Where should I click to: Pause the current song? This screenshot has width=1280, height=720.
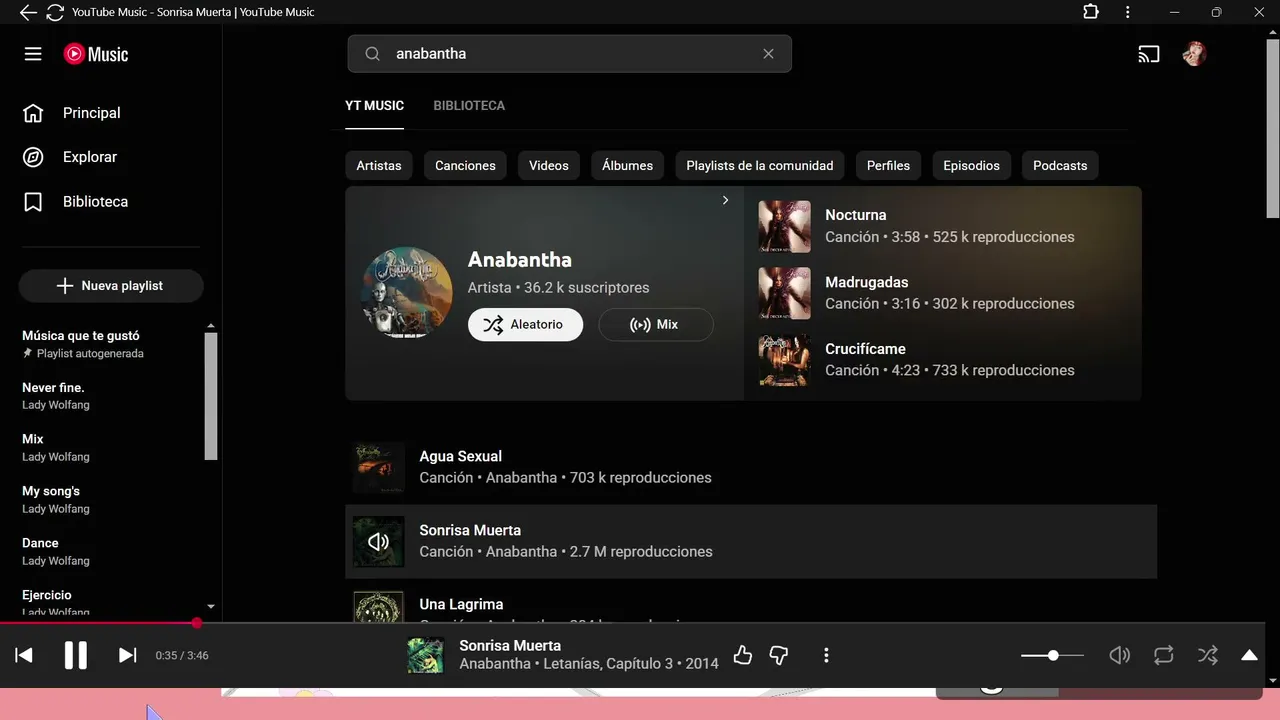click(76, 655)
